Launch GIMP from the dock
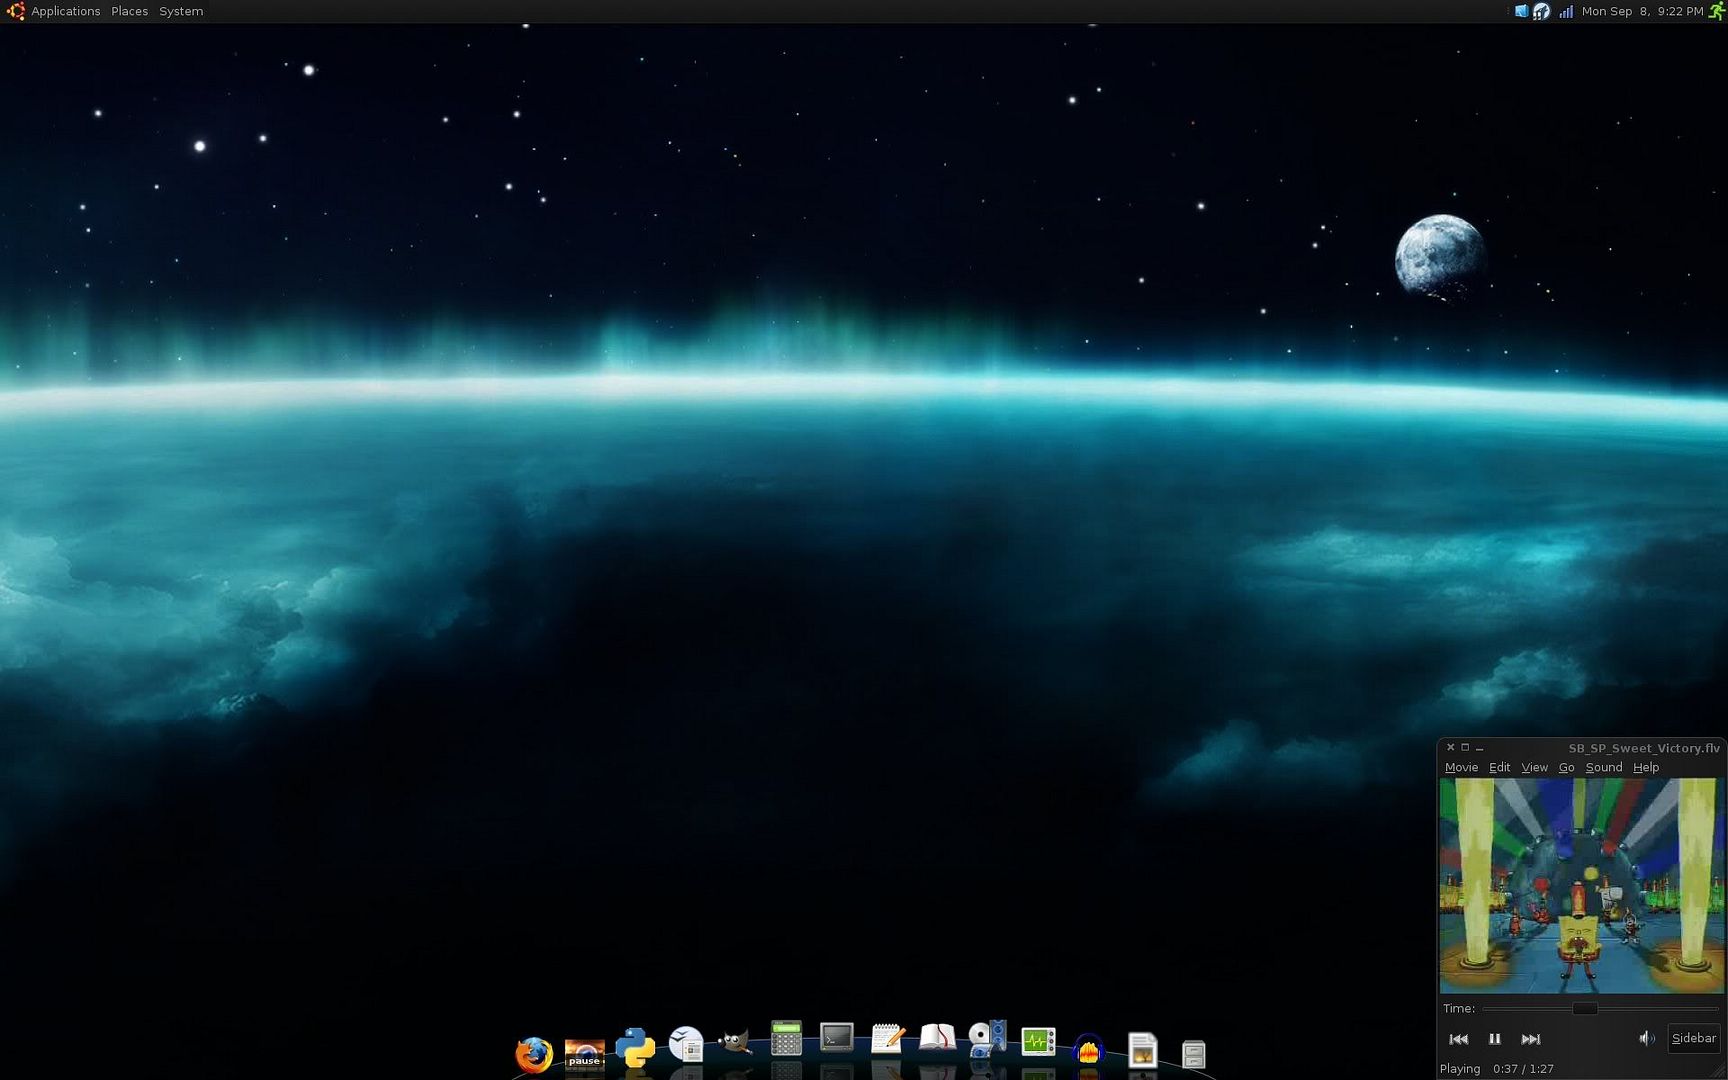Screen dimensions: 1728x1080 tap(735, 1042)
